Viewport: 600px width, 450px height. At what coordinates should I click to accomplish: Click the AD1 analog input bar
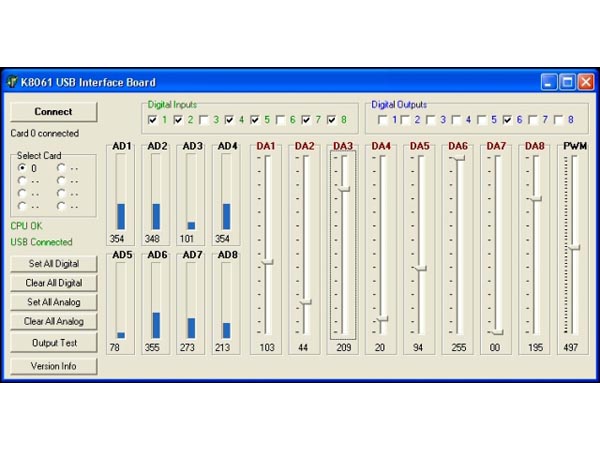tap(121, 216)
